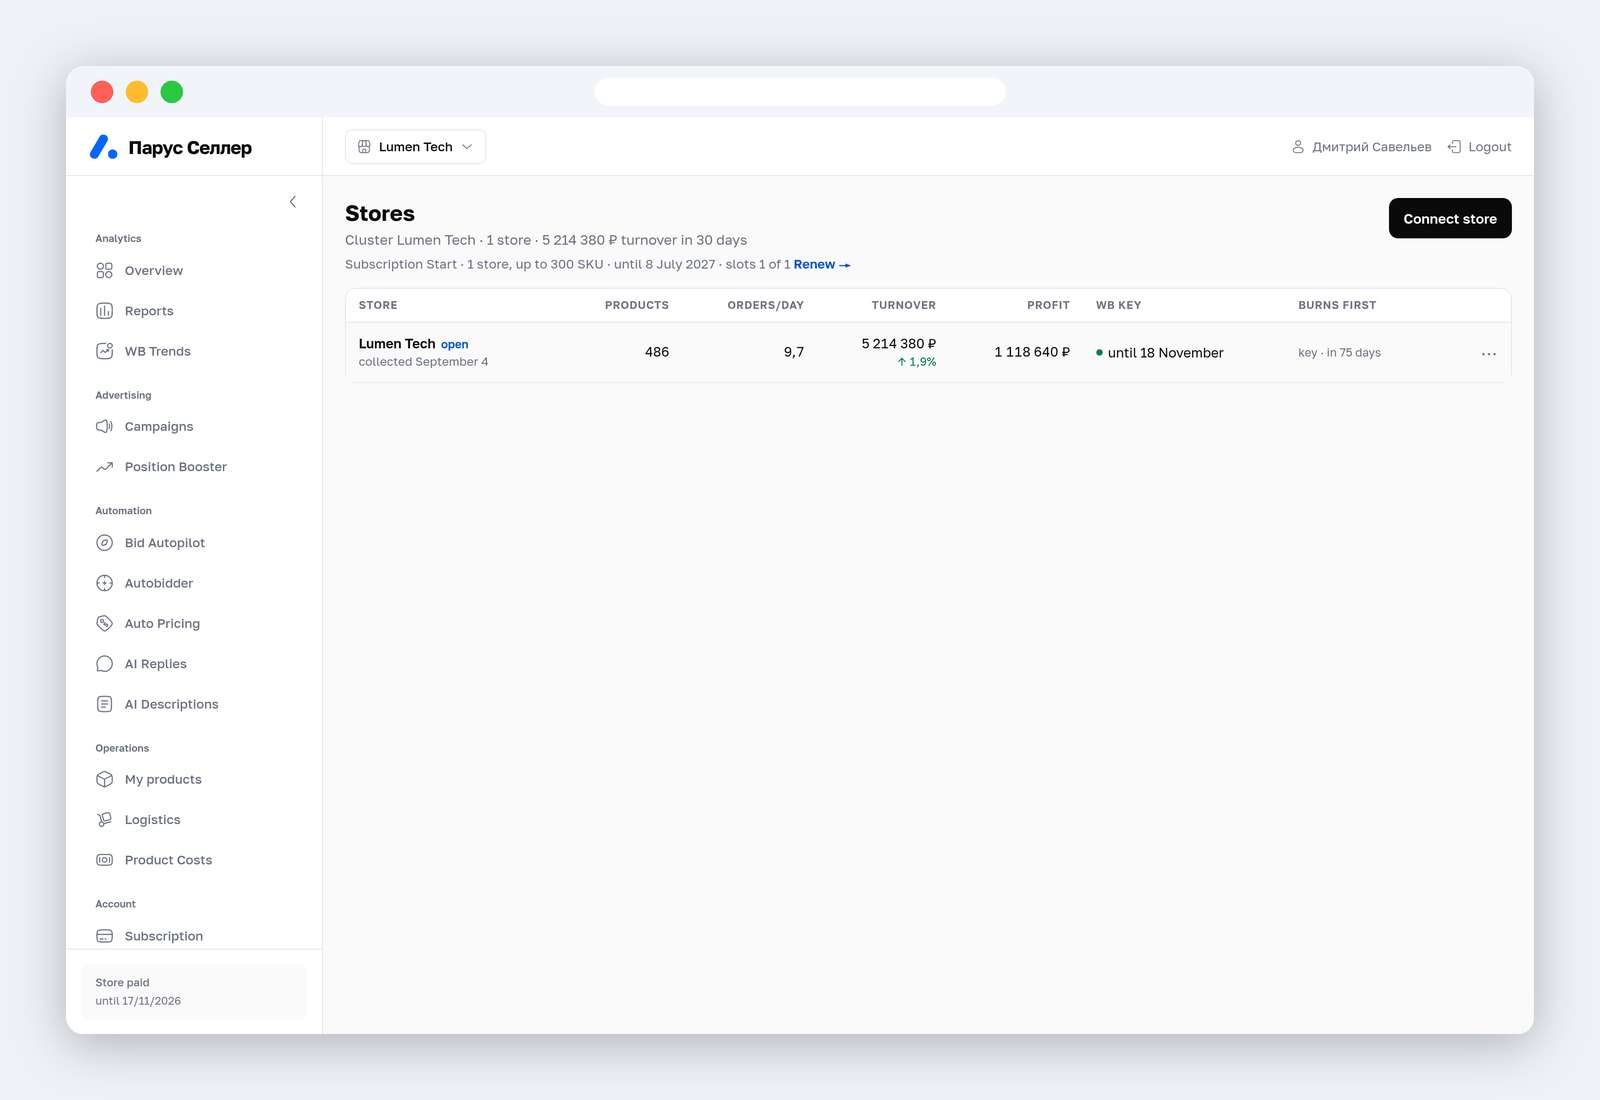Image resolution: width=1600 pixels, height=1100 pixels.
Task: Open the Subscription page
Action: point(164,936)
